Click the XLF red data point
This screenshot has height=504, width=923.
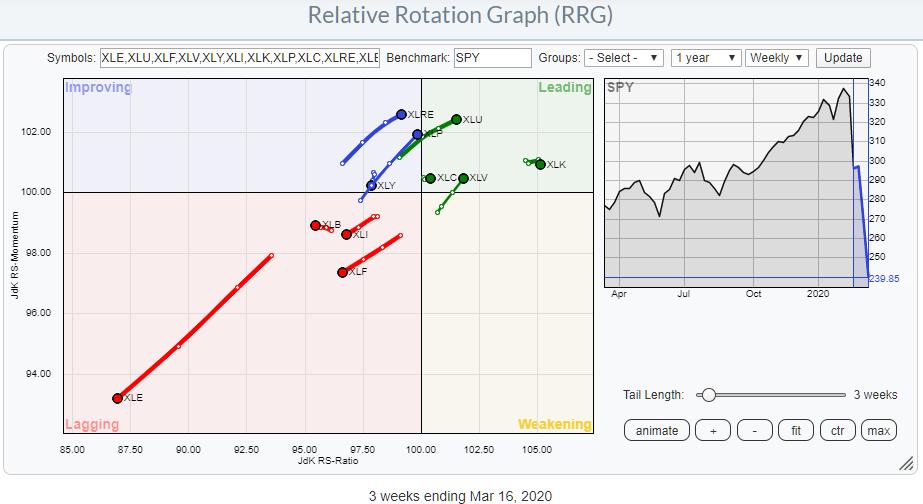(342, 272)
